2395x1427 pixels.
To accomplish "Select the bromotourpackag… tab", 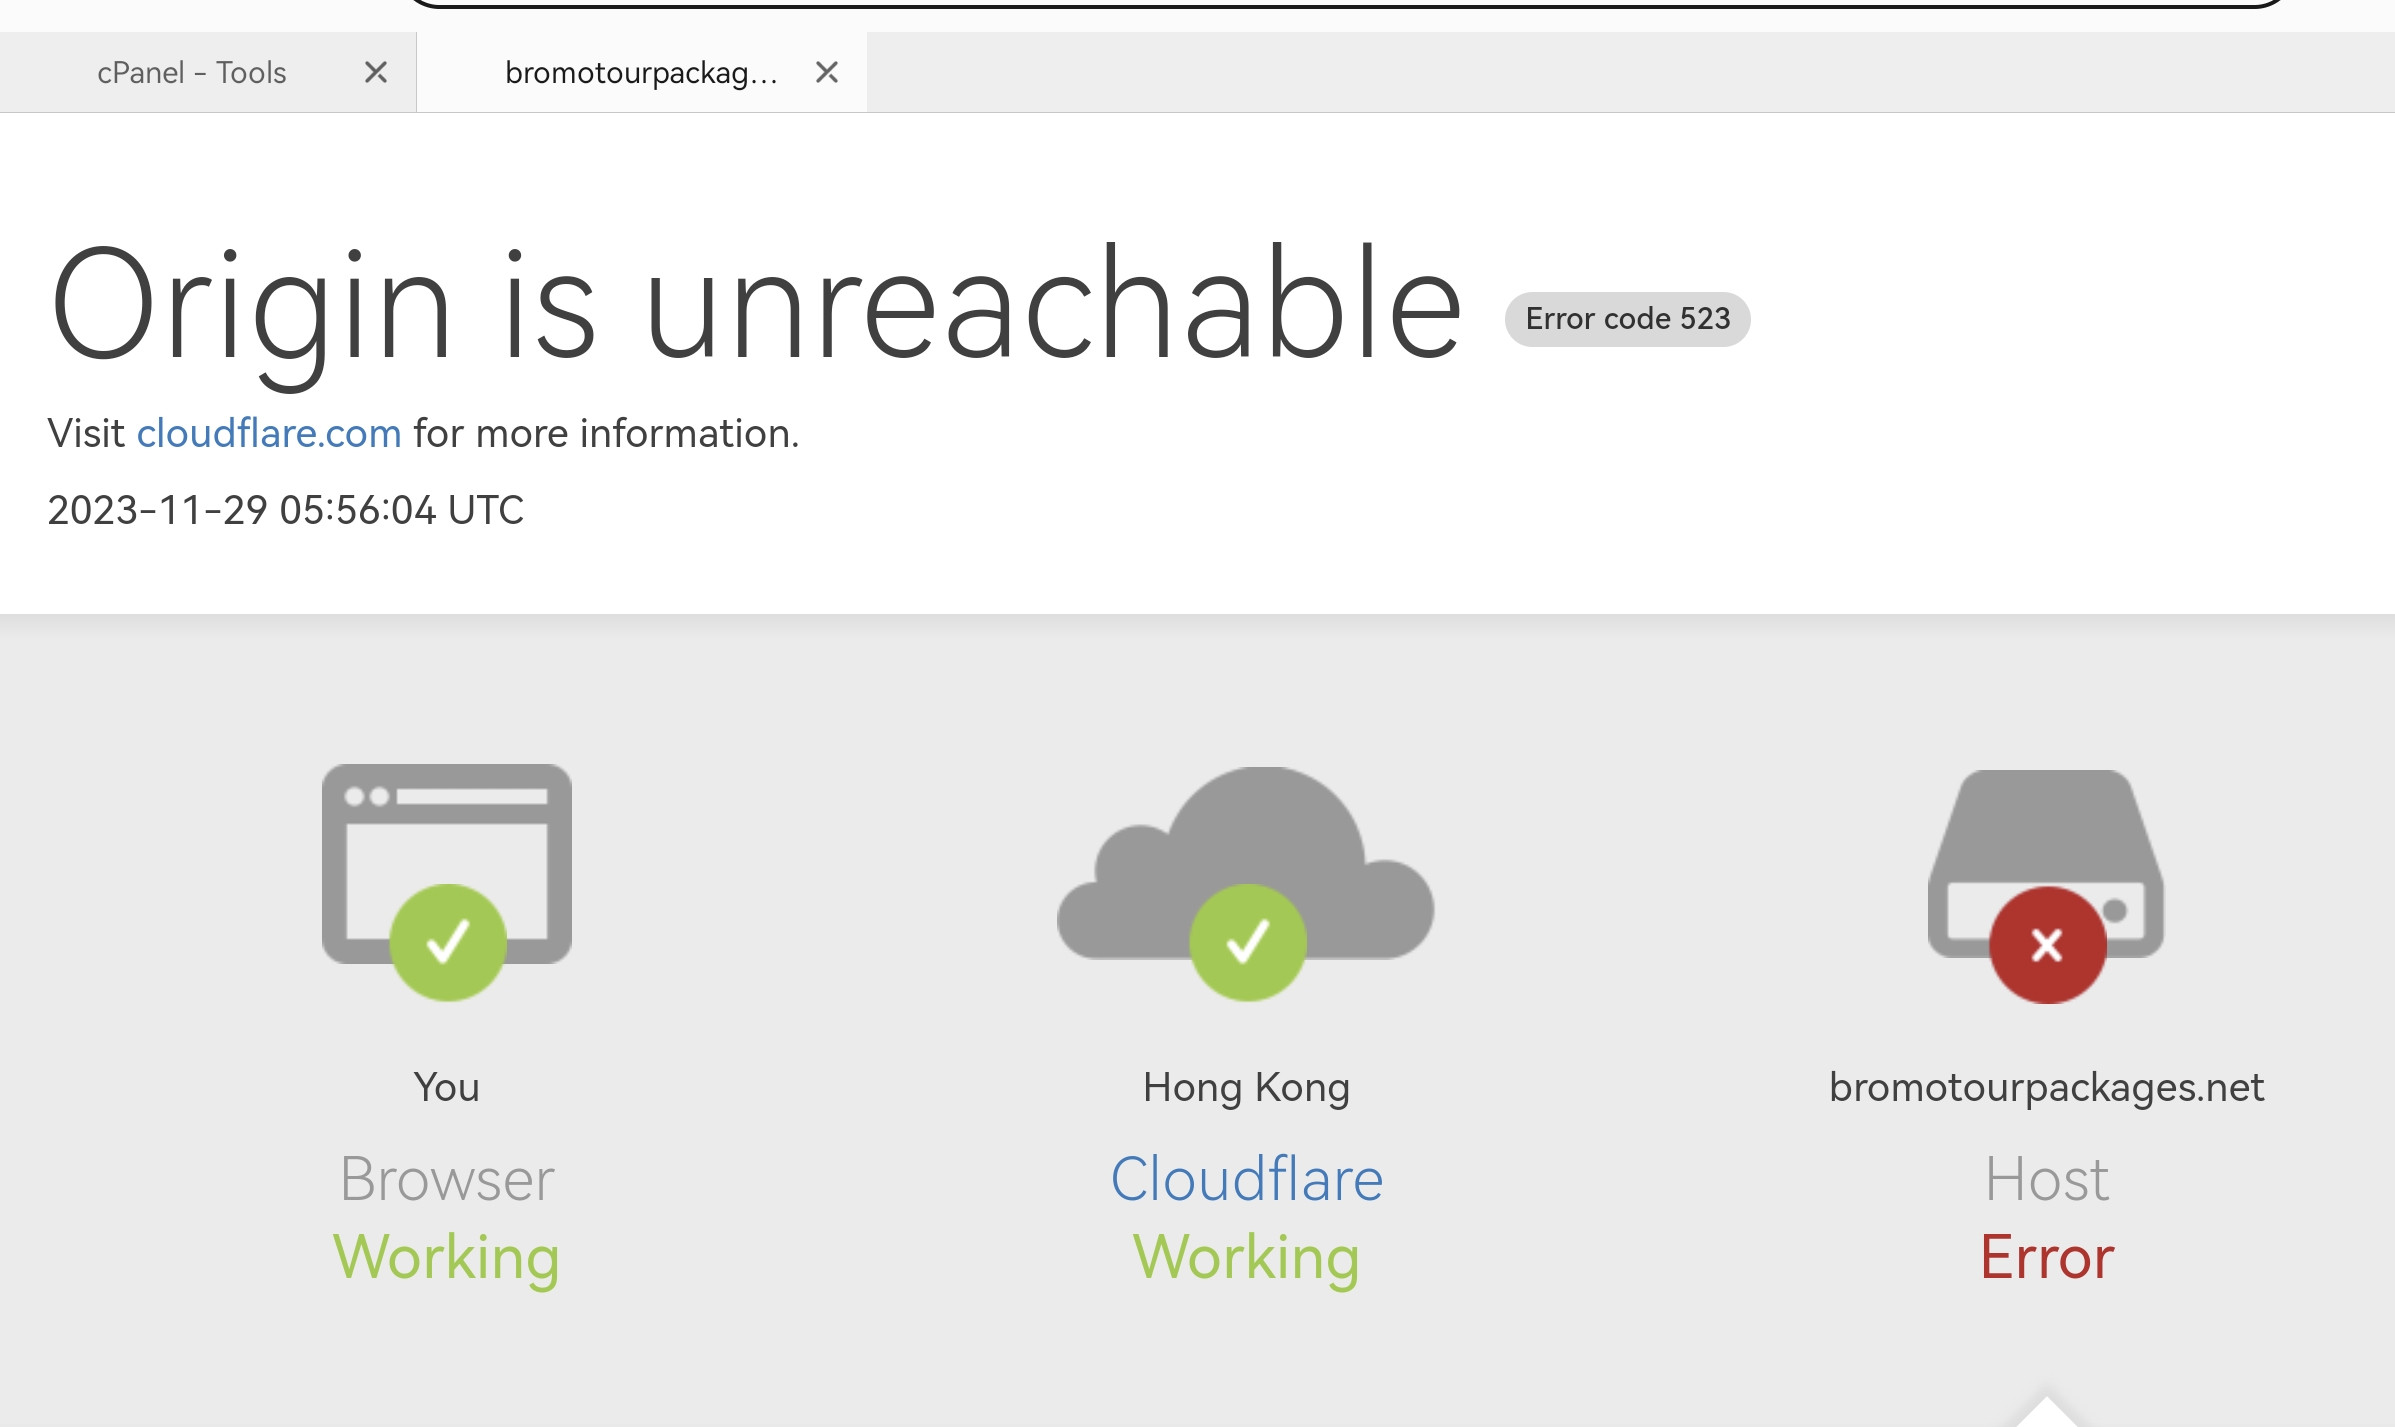I will (x=640, y=72).
